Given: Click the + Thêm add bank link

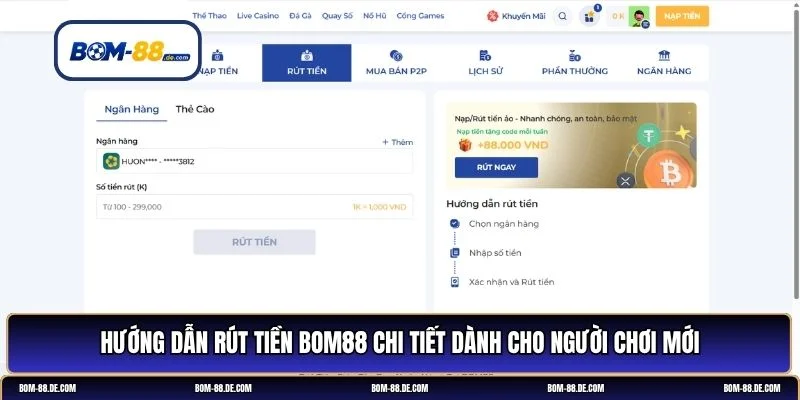Looking at the screenshot, I should pyautogui.click(x=397, y=142).
